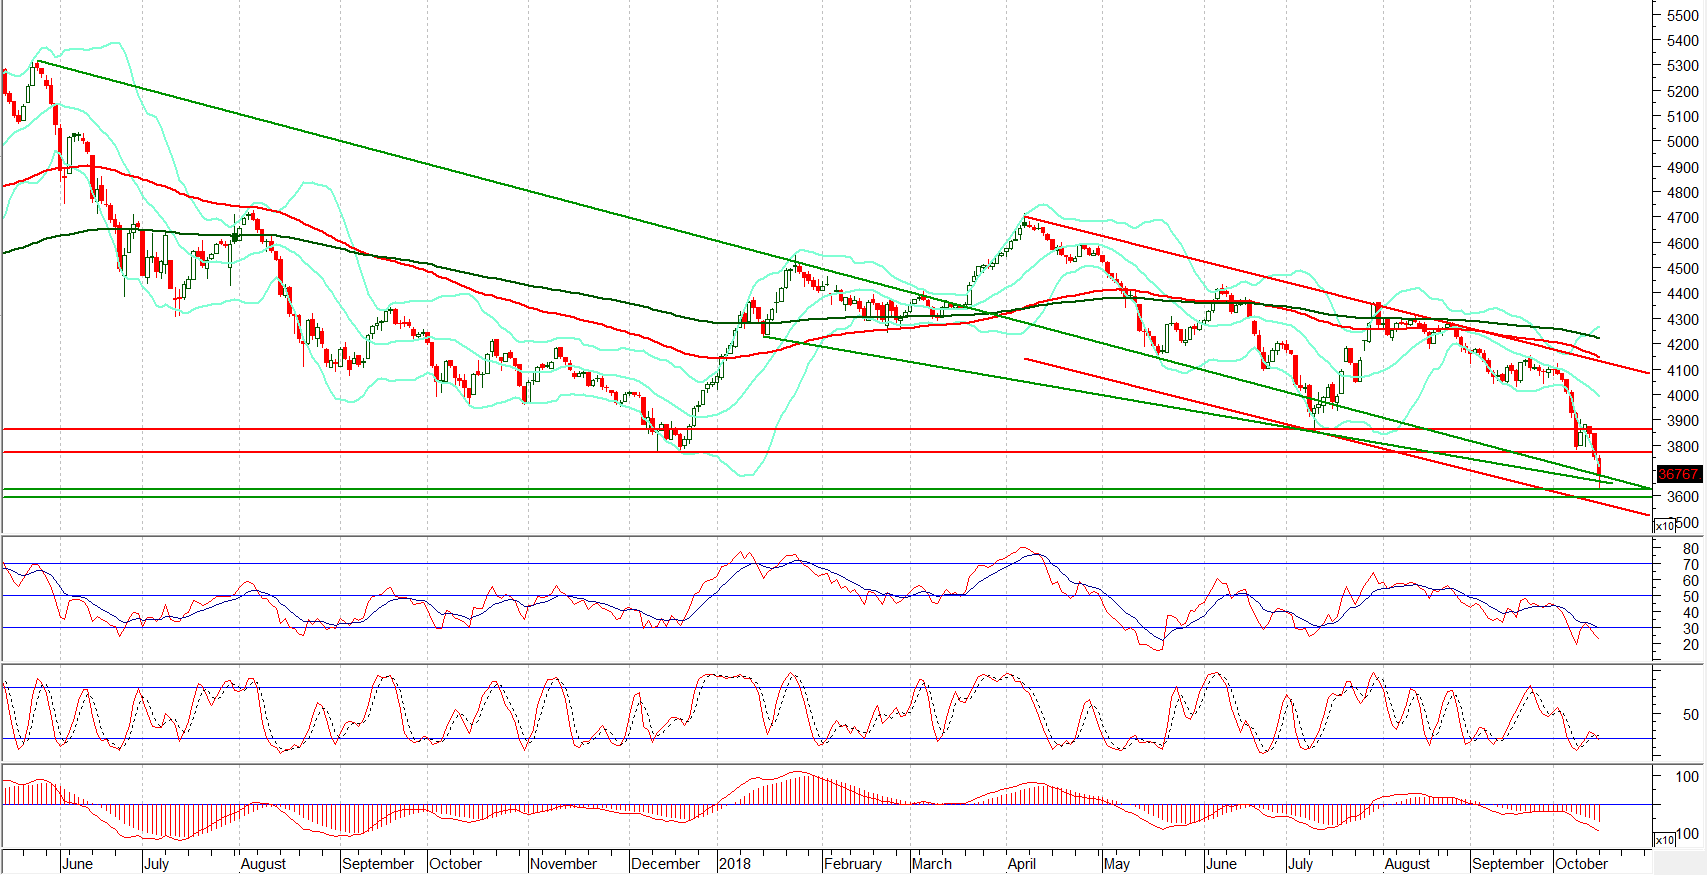Click the 4300 price label on axis
1707x875 pixels.
click(1682, 320)
